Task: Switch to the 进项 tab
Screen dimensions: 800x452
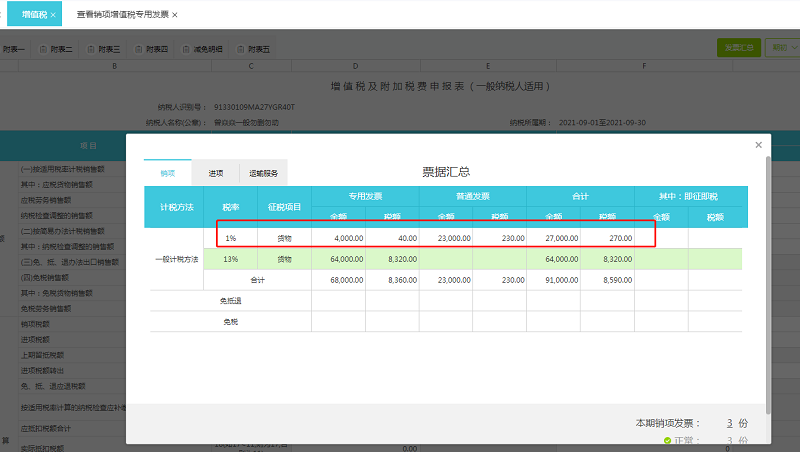Action: (x=215, y=173)
